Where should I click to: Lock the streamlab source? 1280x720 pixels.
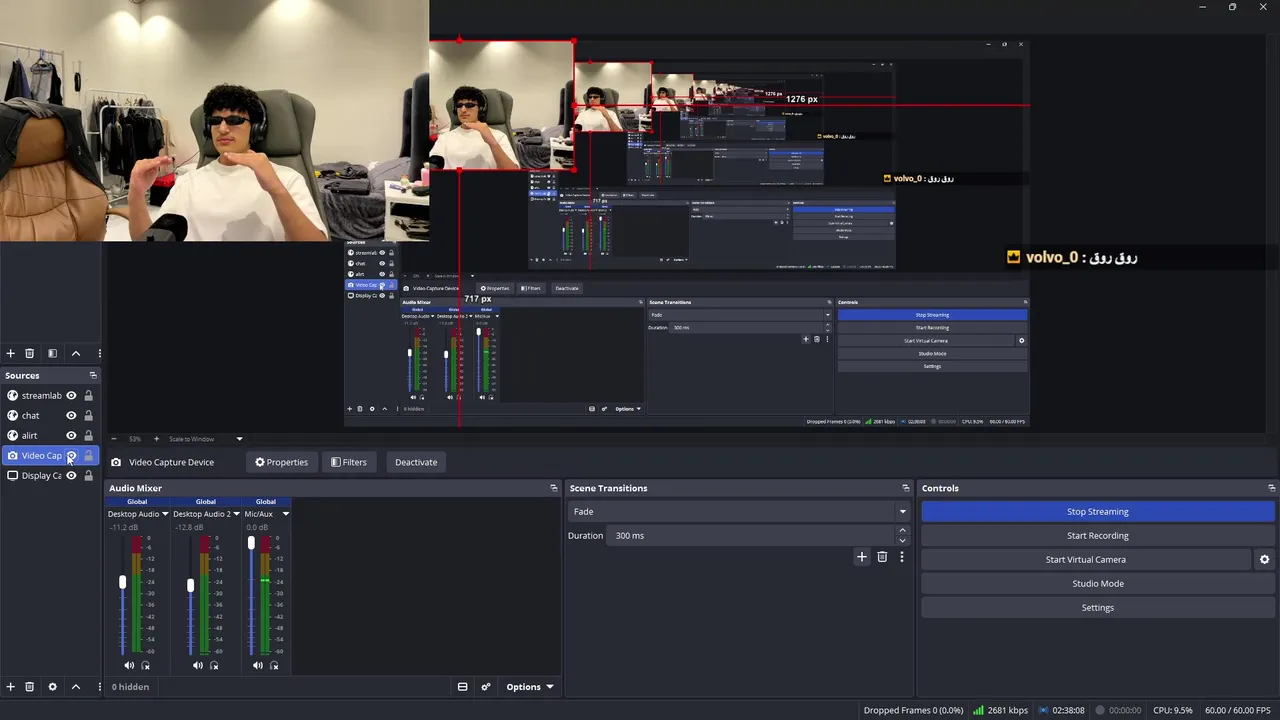click(88, 396)
